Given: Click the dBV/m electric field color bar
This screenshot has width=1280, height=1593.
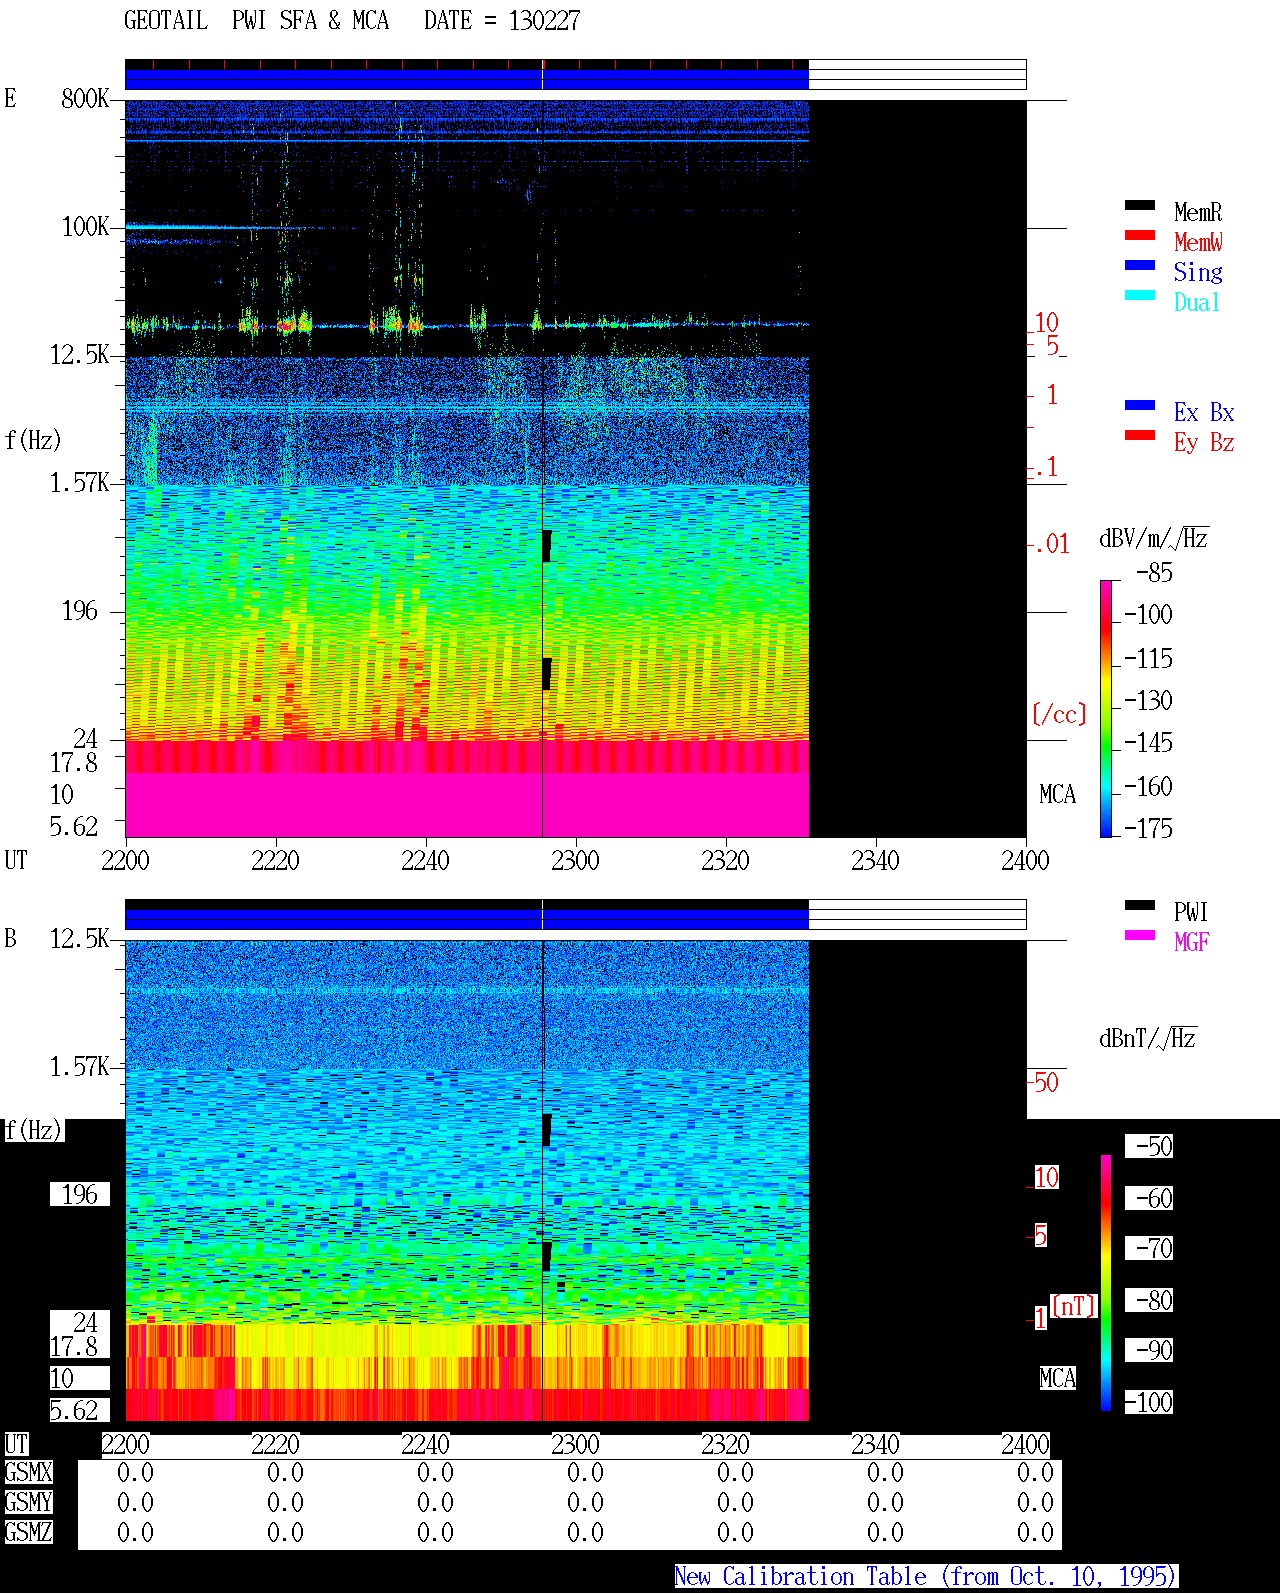Looking at the screenshot, I should [1105, 708].
